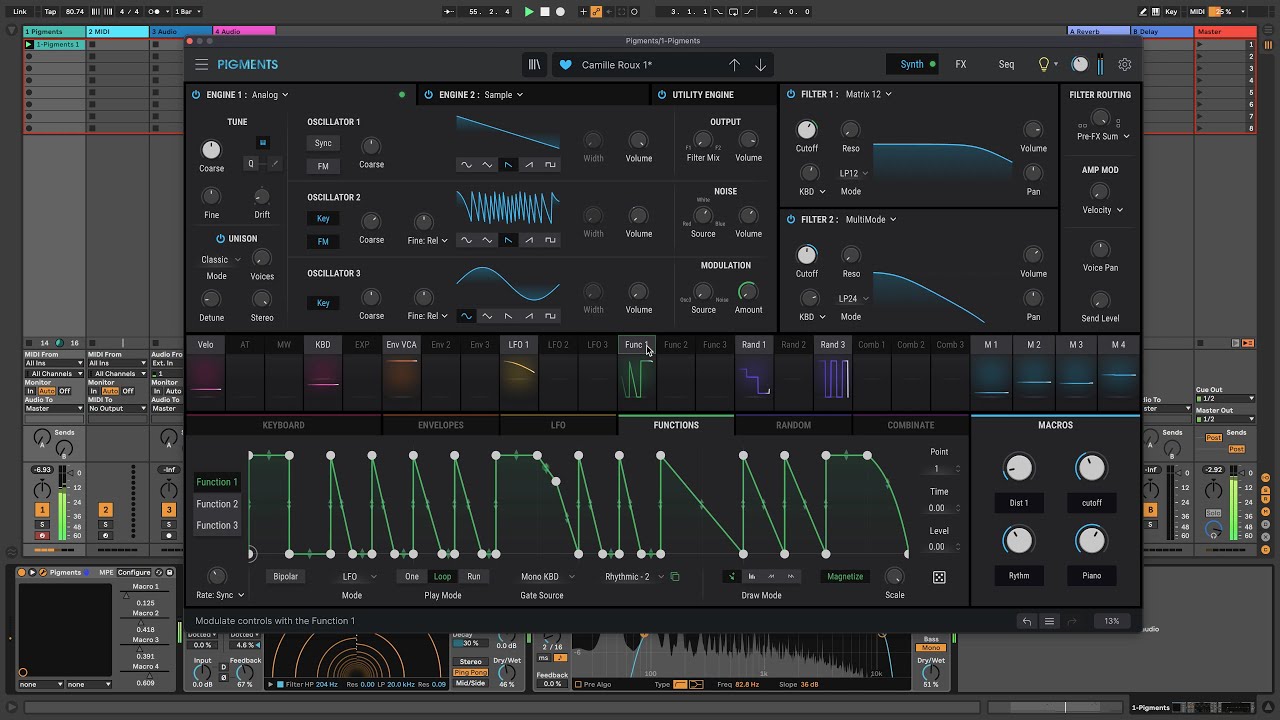Click Filter 1 Cutoff knob
1280x720 pixels.
[x=806, y=130]
